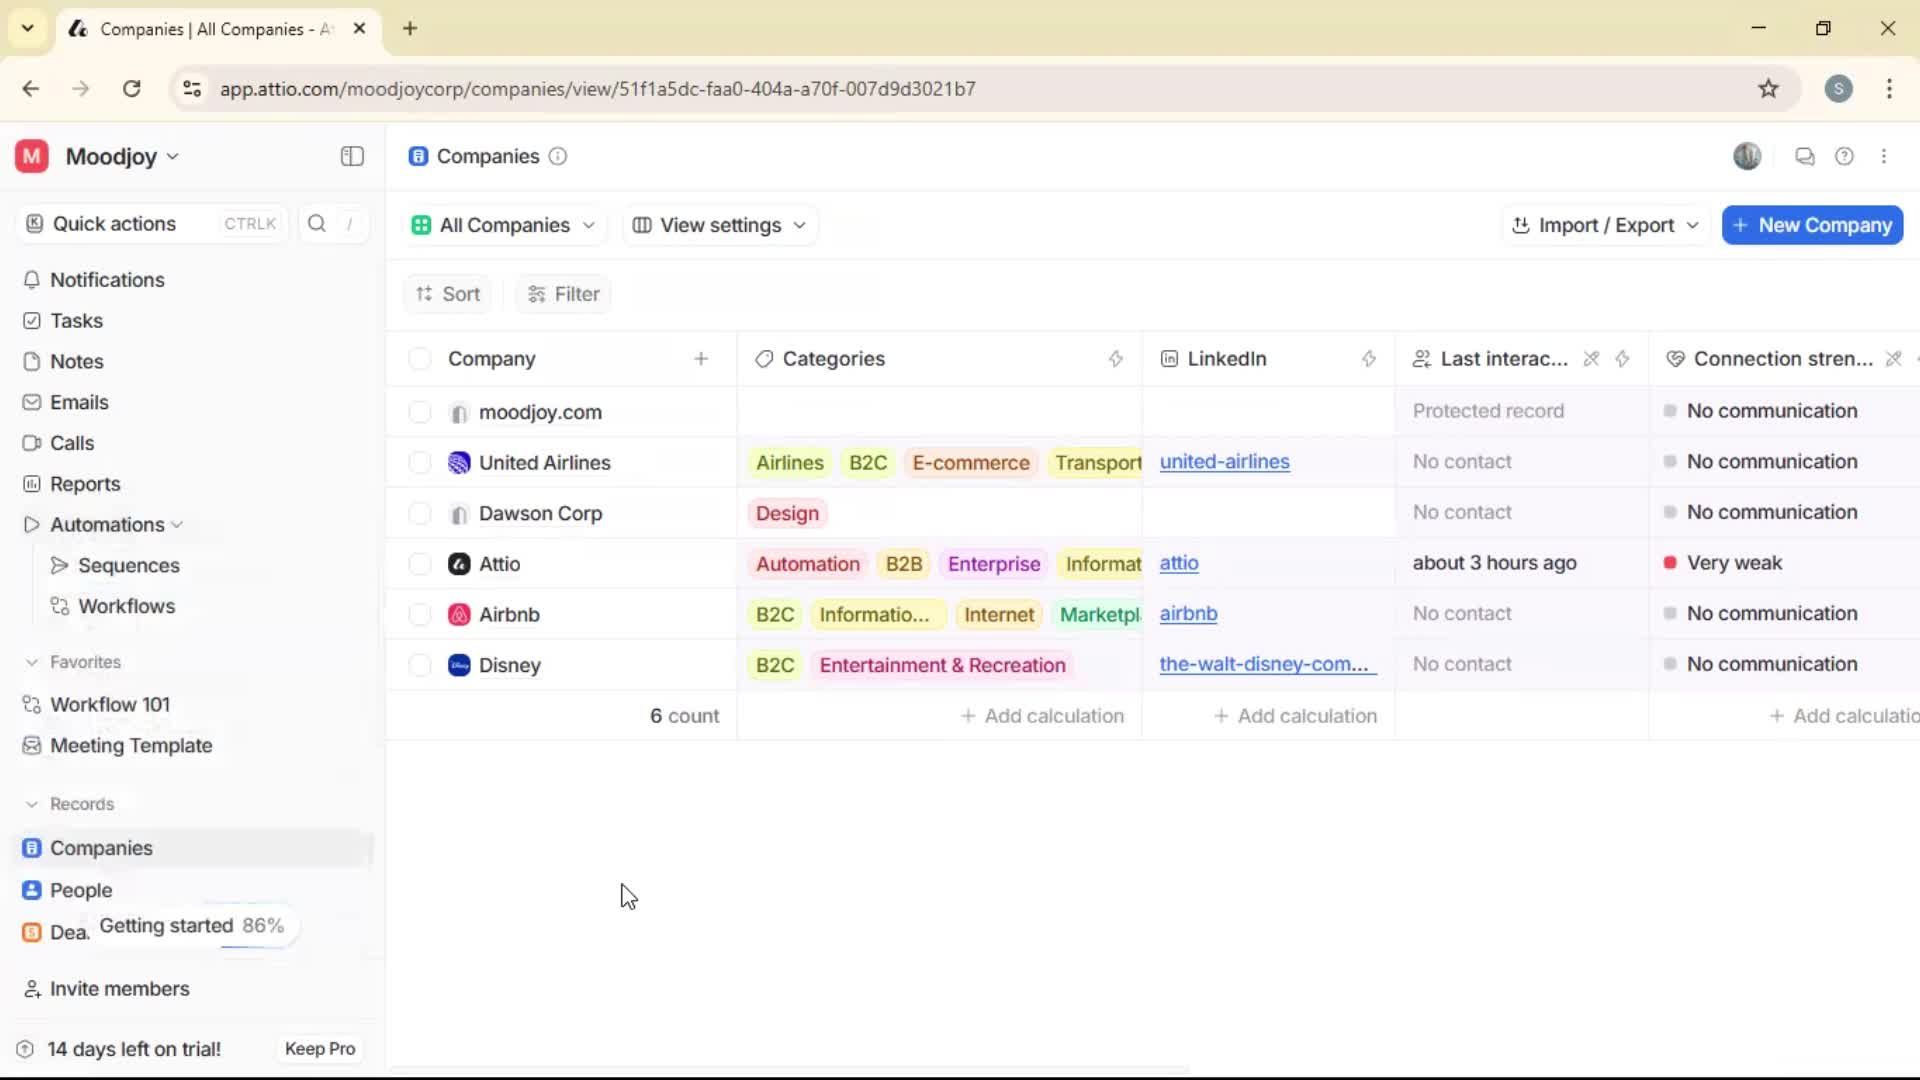The image size is (1920, 1080).
Task: Open the help question mark icon
Action: coord(1844,156)
